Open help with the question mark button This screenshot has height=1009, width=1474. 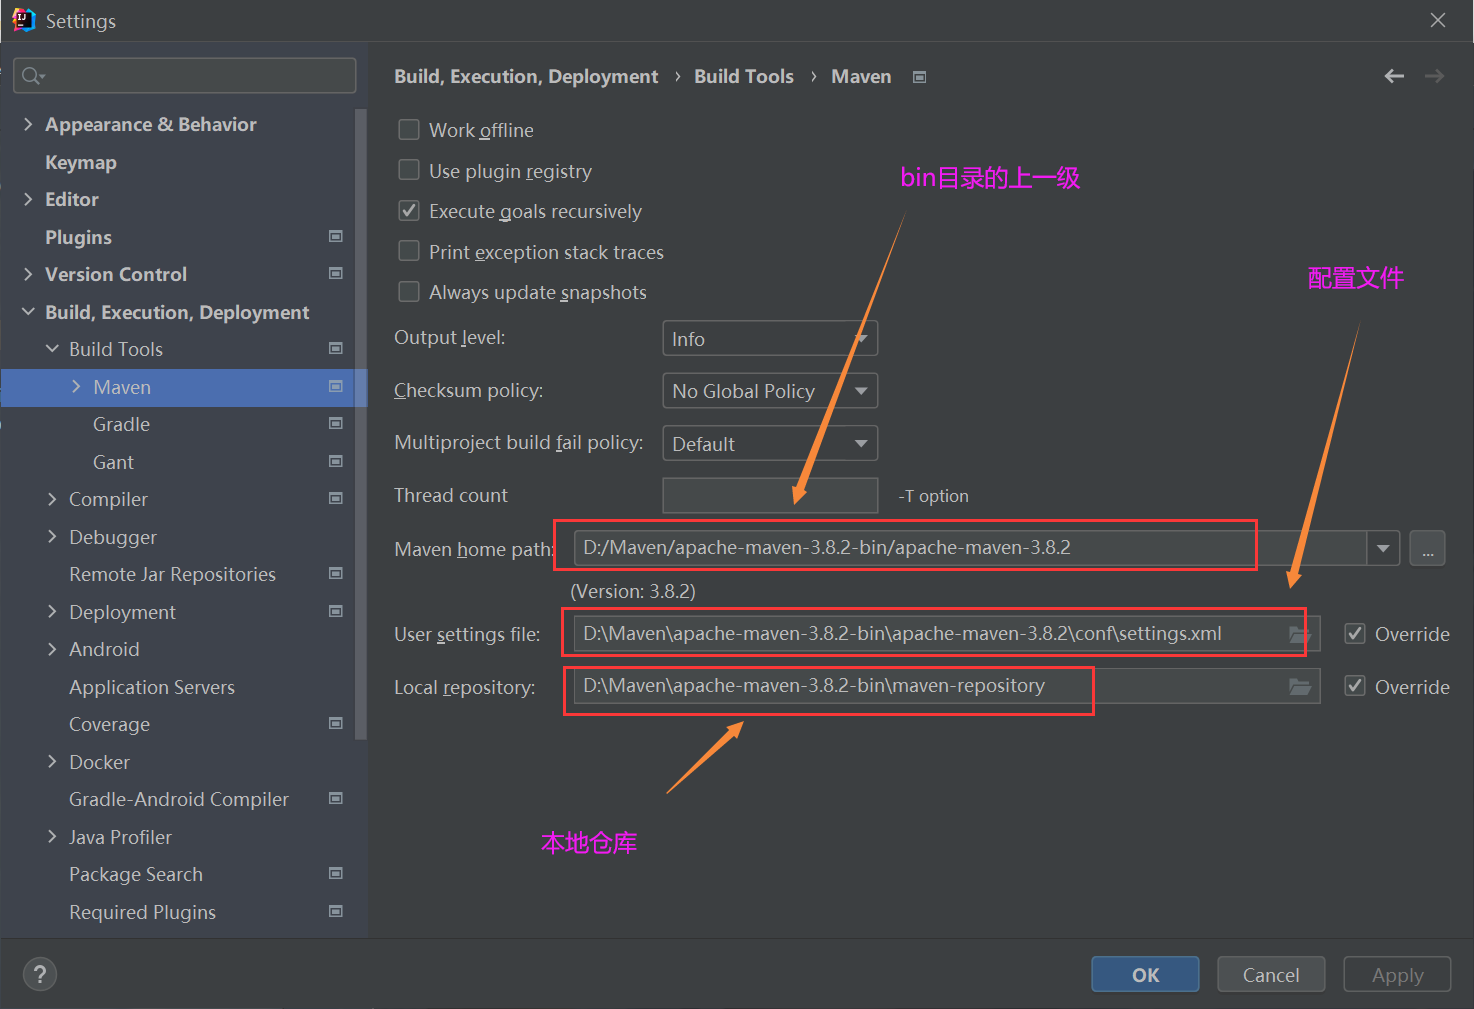tap(40, 974)
